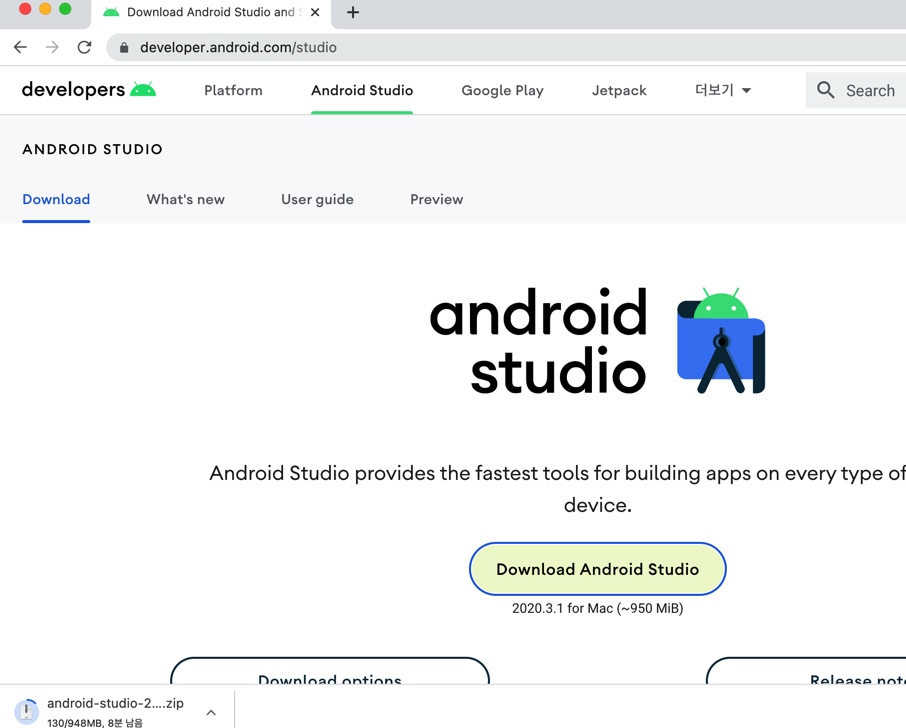906x728 pixels.
Task: Go back with the browser back arrow
Action: tap(20, 47)
